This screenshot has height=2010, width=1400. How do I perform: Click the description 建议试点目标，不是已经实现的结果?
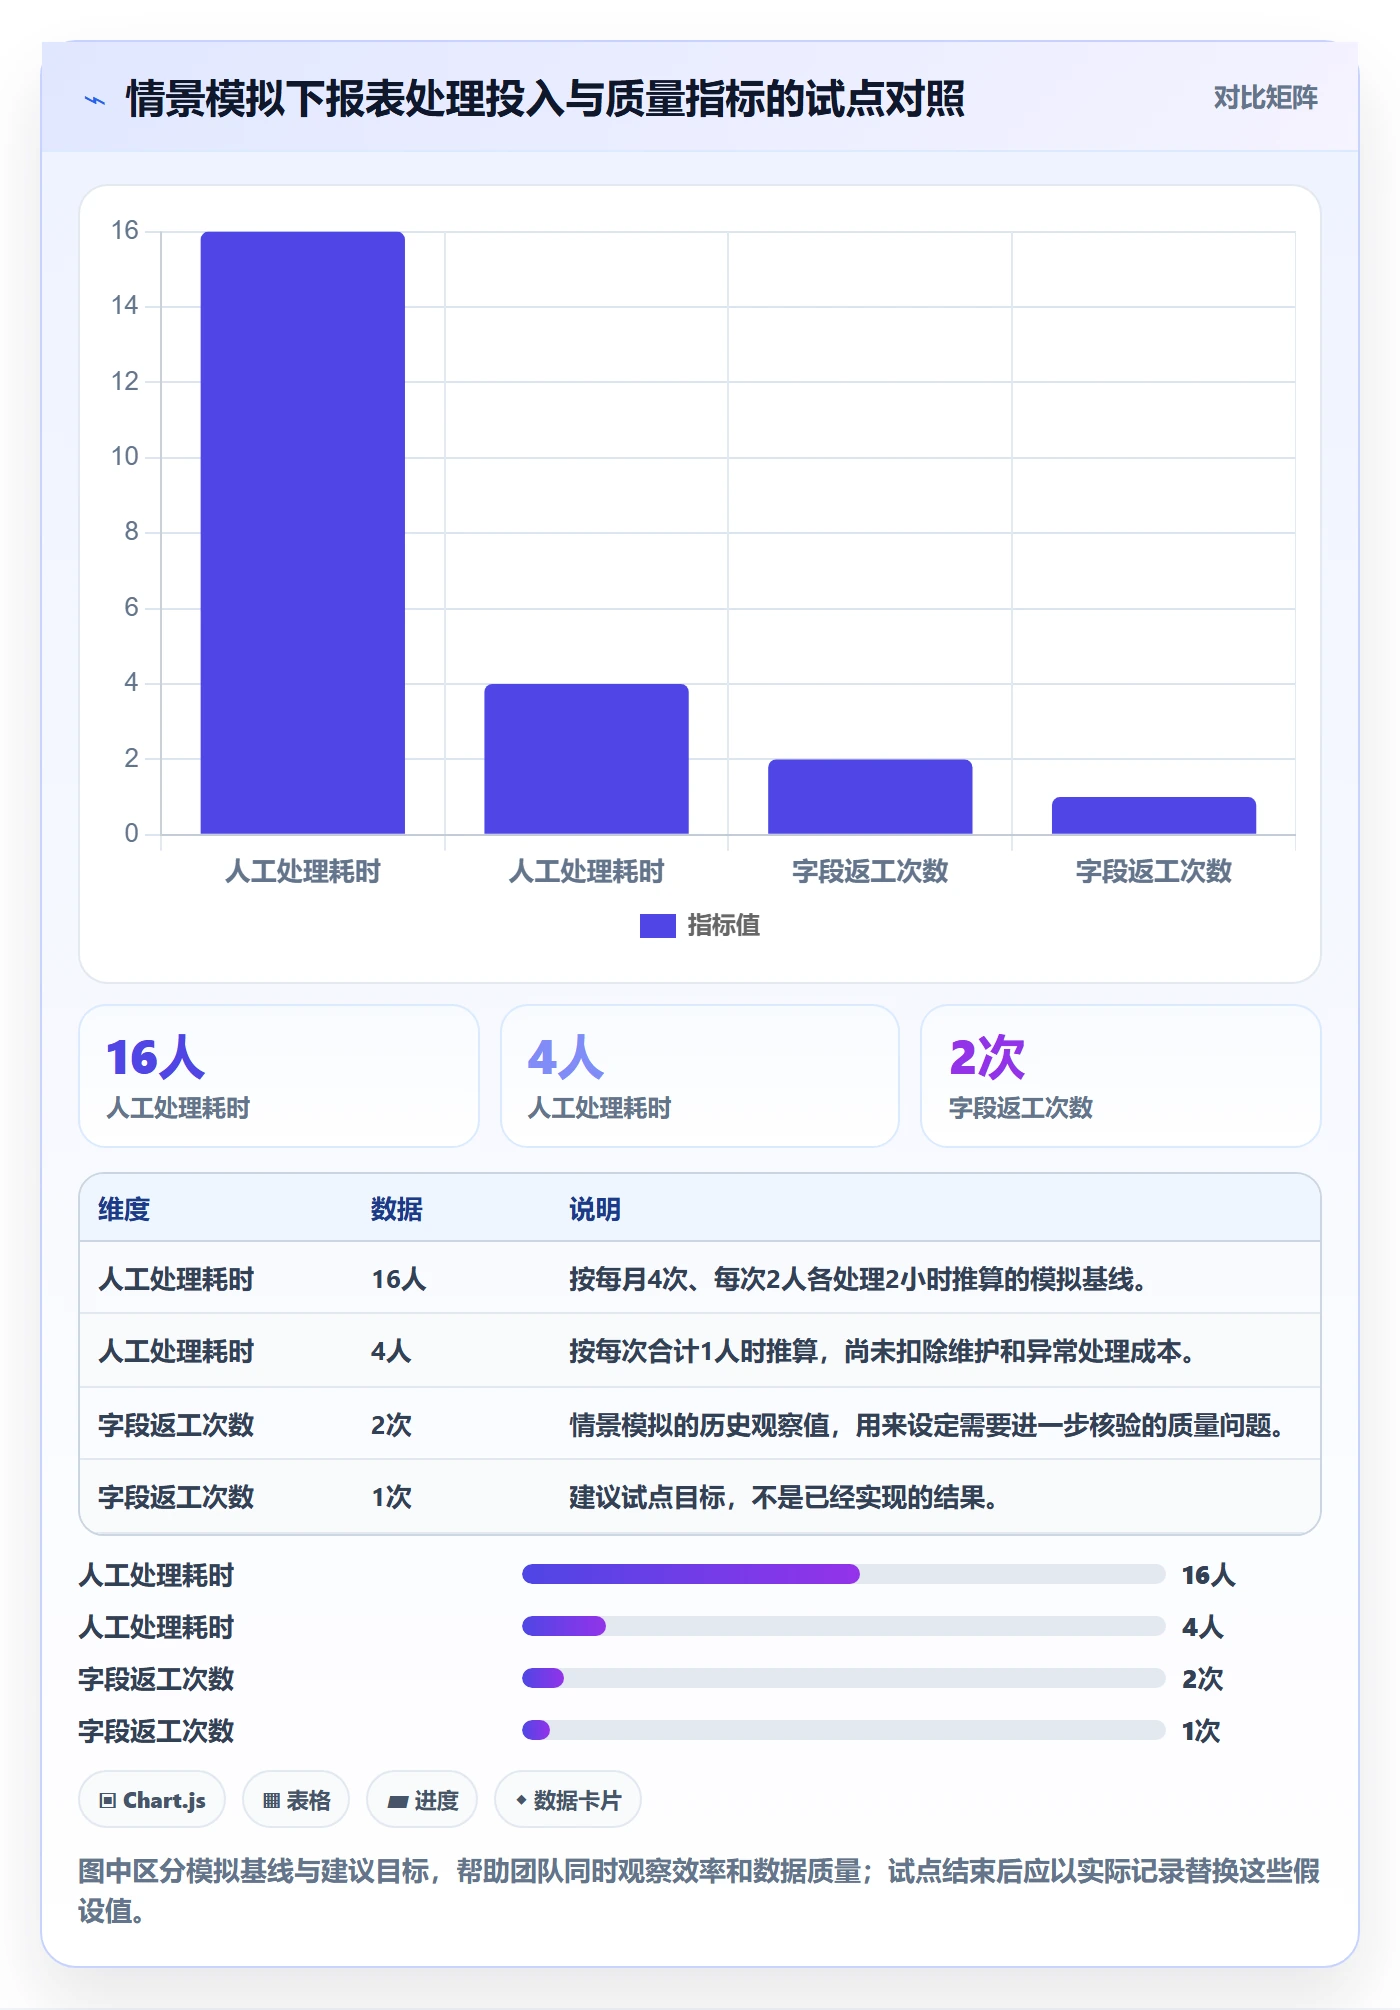[783, 1496]
